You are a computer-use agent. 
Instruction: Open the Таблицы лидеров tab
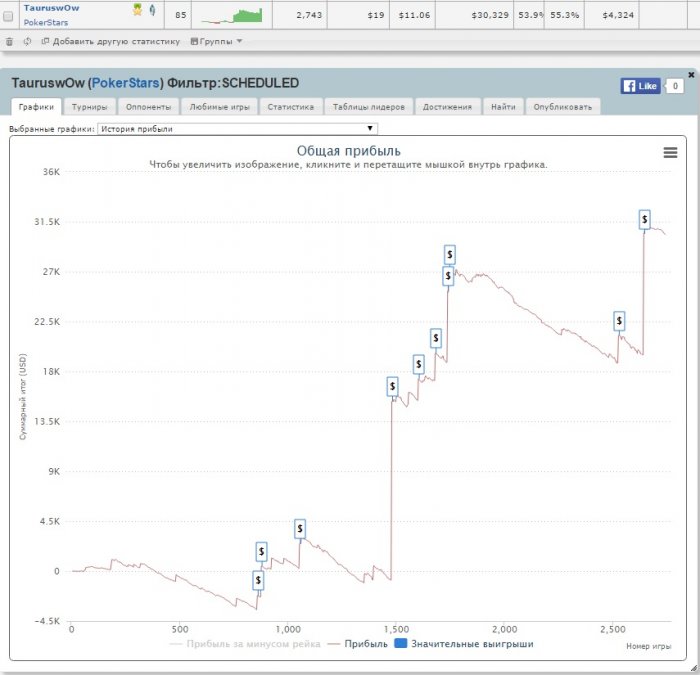pos(368,107)
